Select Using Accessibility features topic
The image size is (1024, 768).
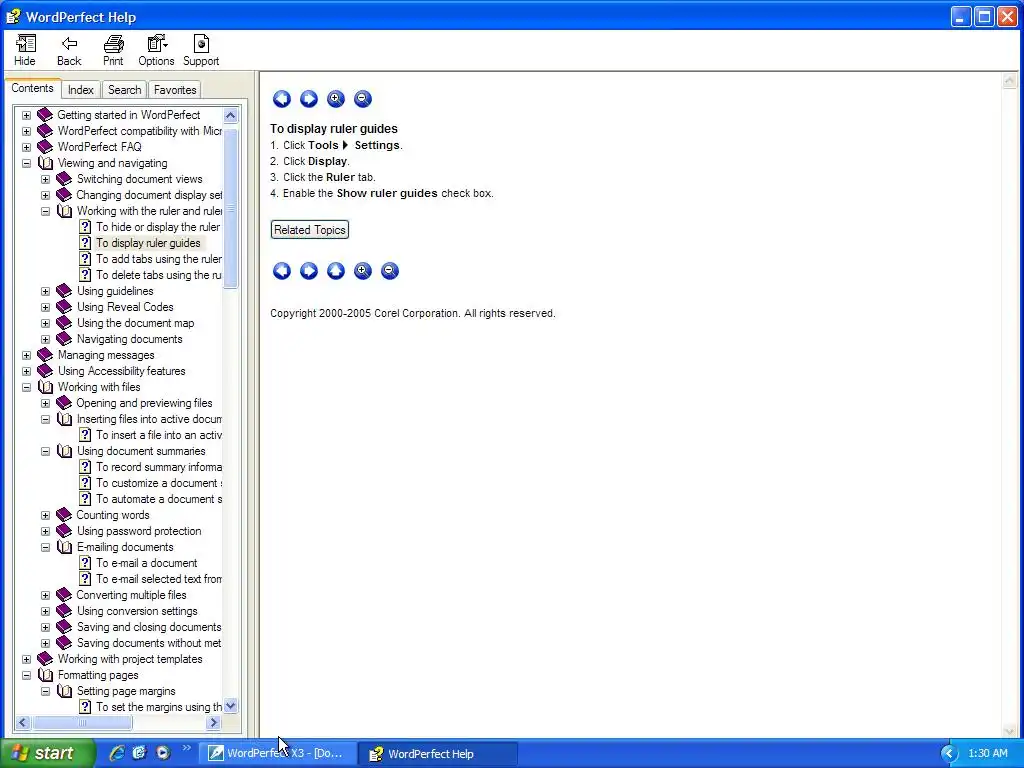click(121, 371)
